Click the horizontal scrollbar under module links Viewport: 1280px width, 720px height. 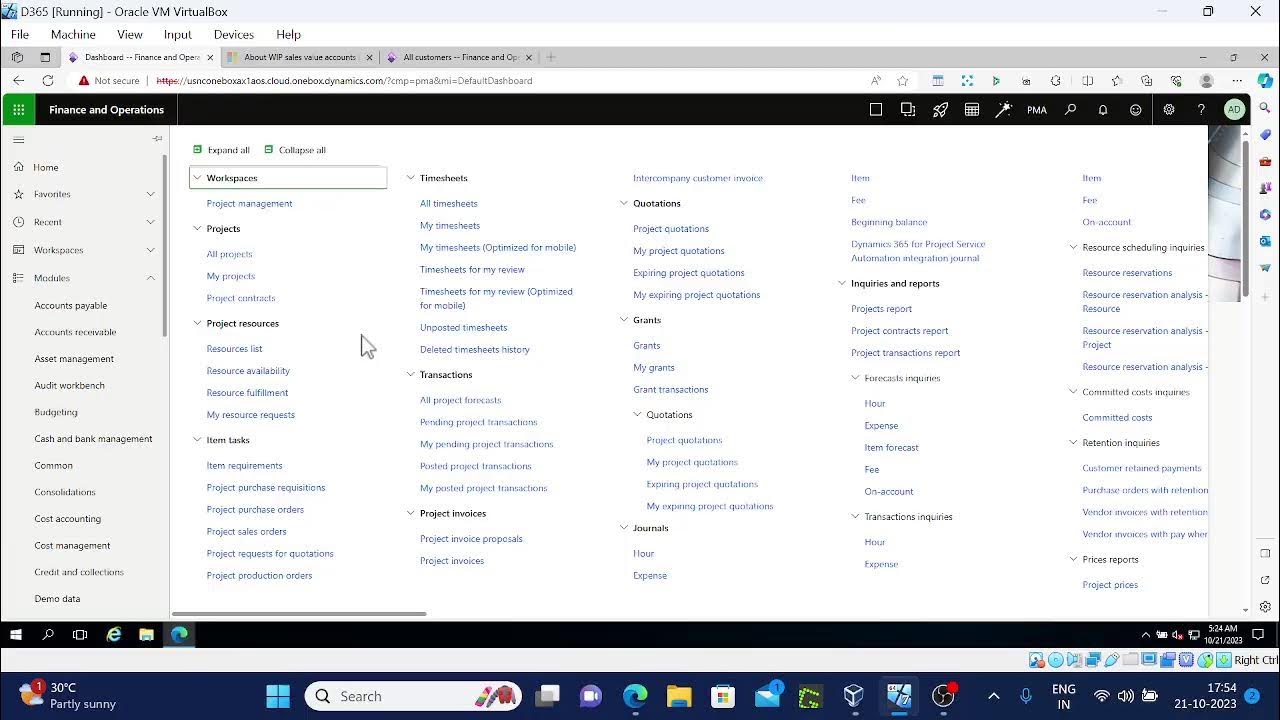pos(299,614)
